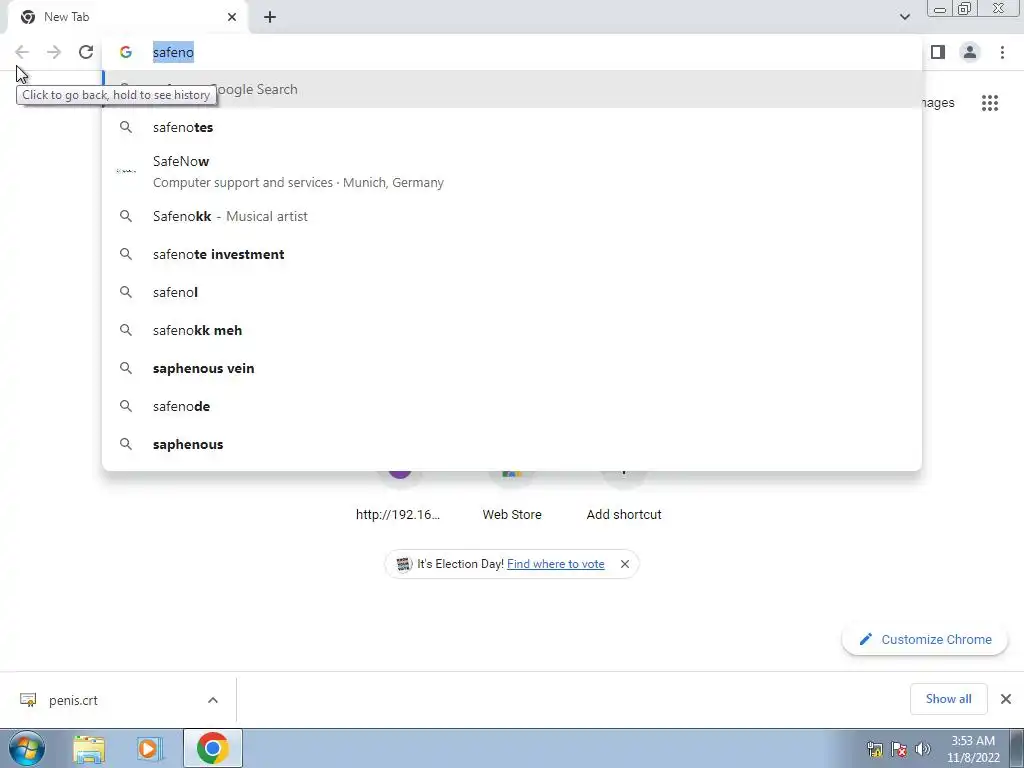Choose the safenote investment suggestion
The width and height of the screenshot is (1024, 768).
point(512,254)
